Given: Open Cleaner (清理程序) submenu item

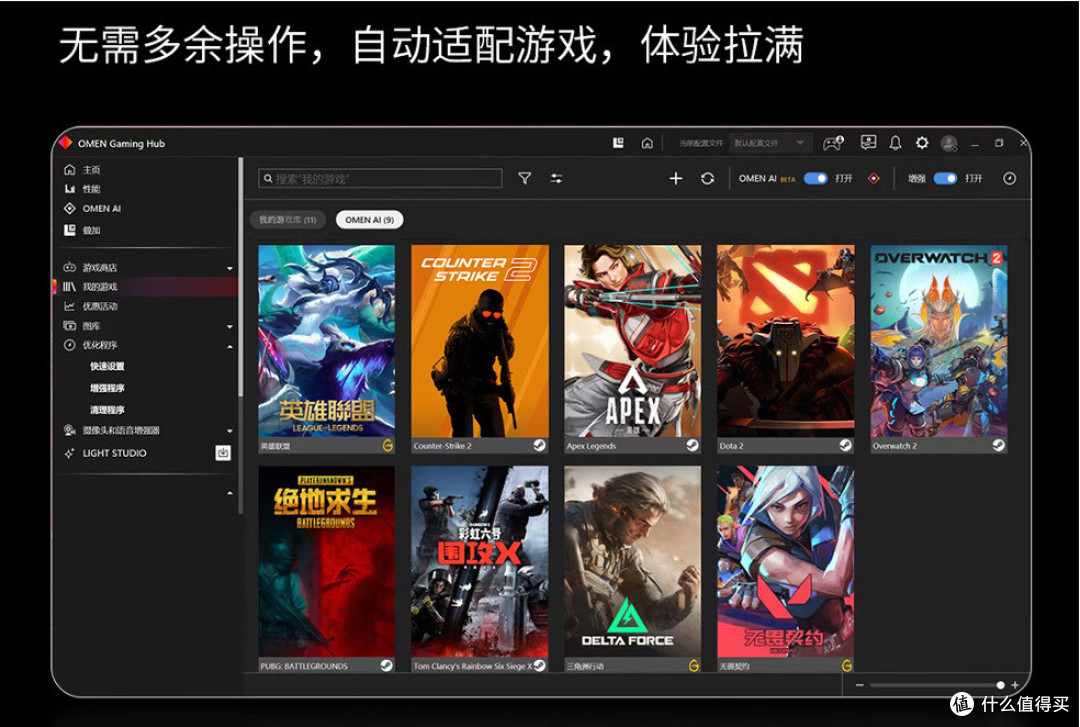Looking at the screenshot, I should coord(107,410).
